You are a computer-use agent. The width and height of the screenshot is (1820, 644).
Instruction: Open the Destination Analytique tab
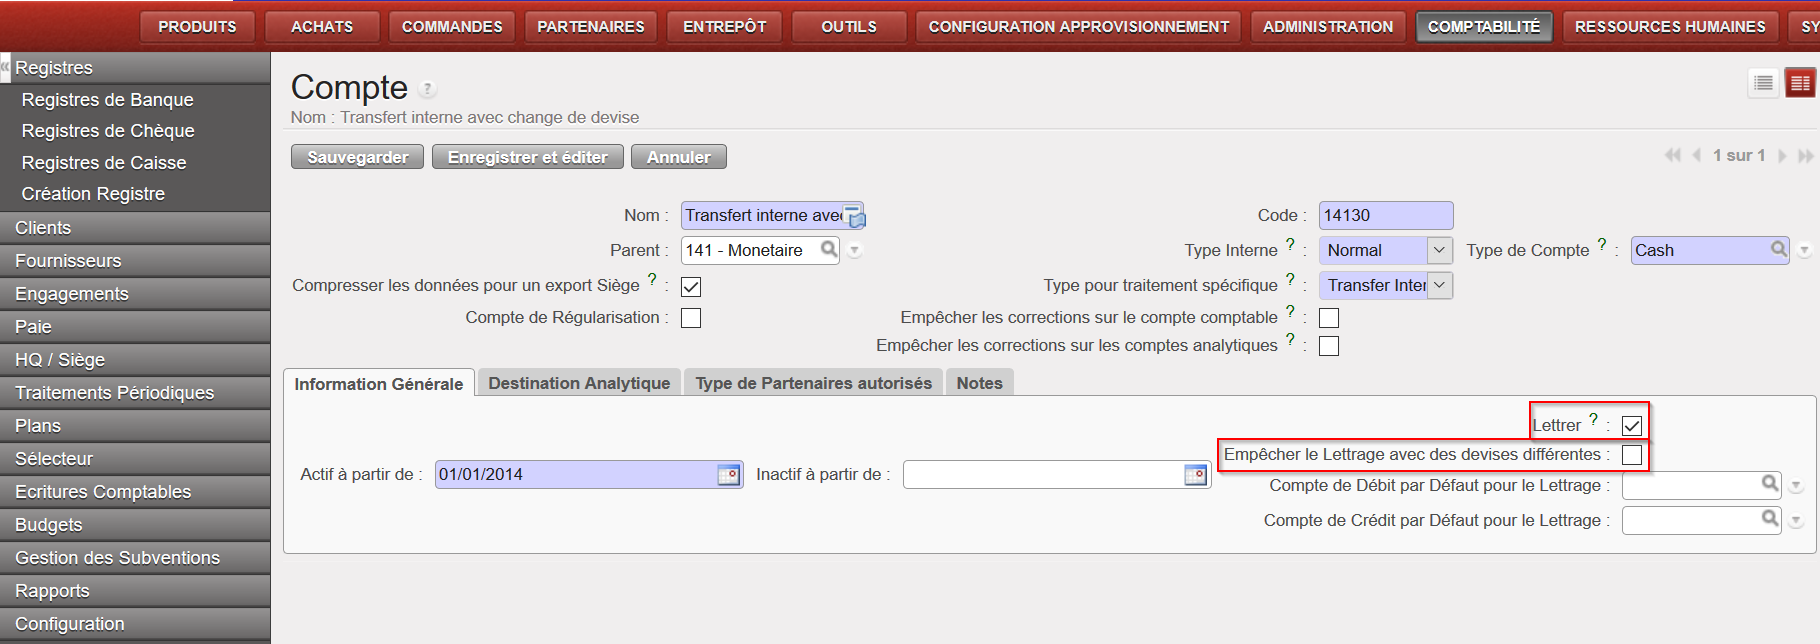tap(579, 383)
